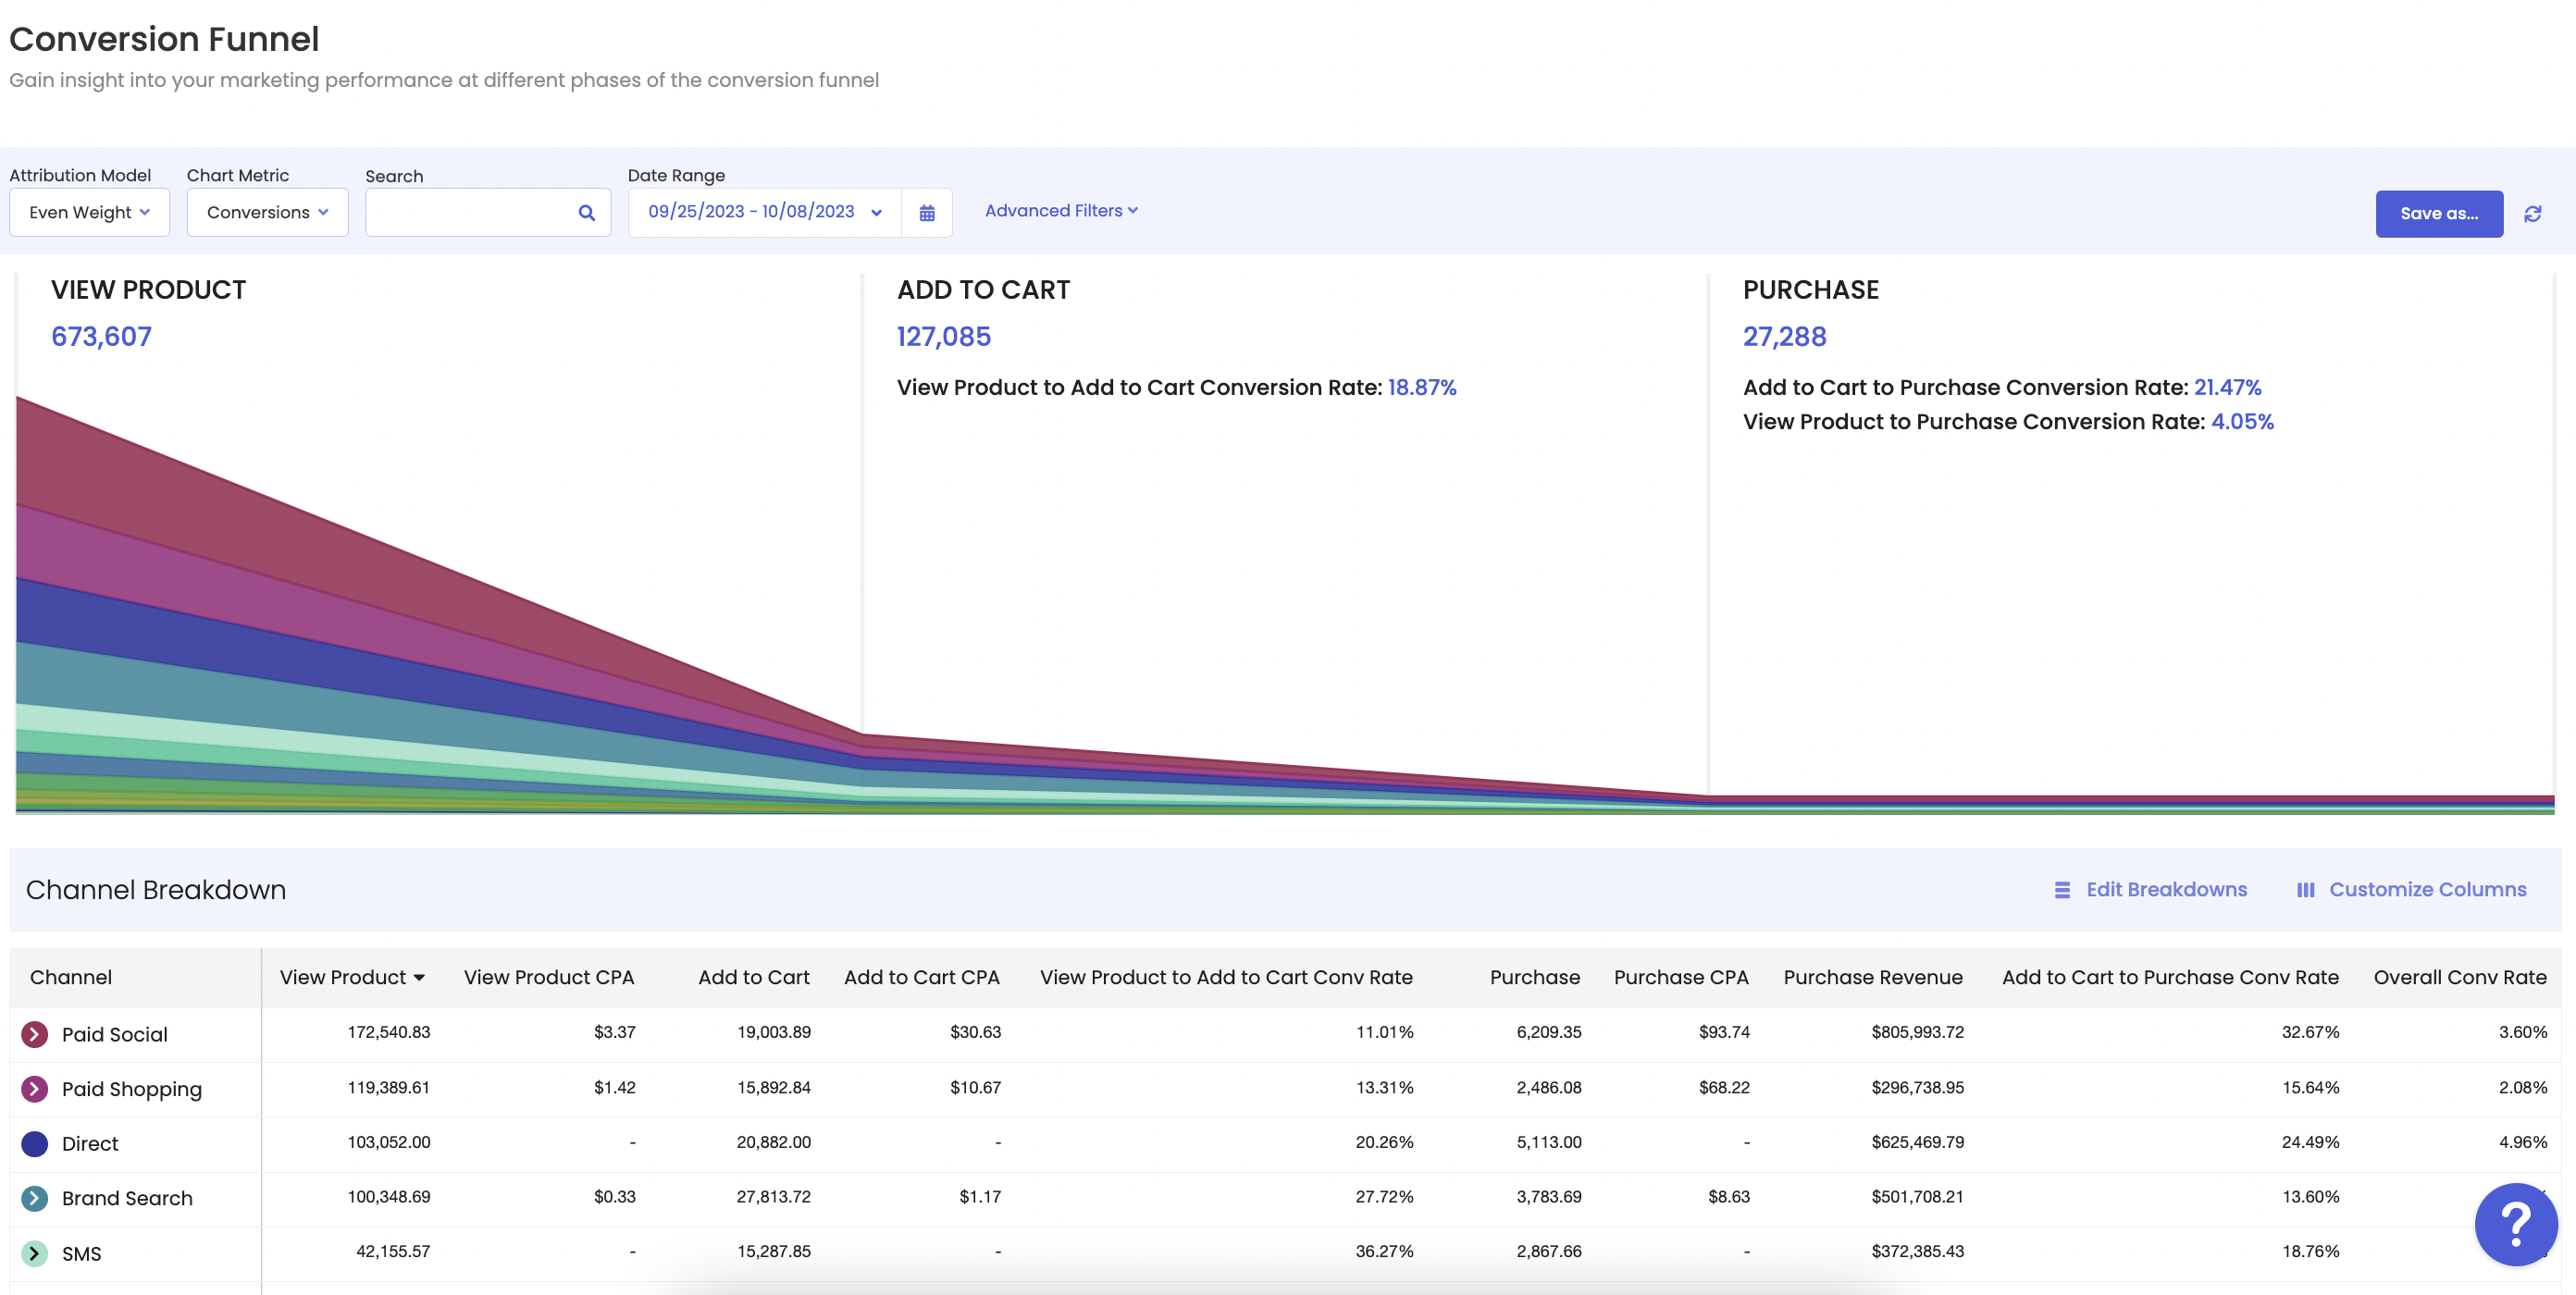Sort by Purchase Revenue column header

pyautogui.click(x=1872, y=977)
